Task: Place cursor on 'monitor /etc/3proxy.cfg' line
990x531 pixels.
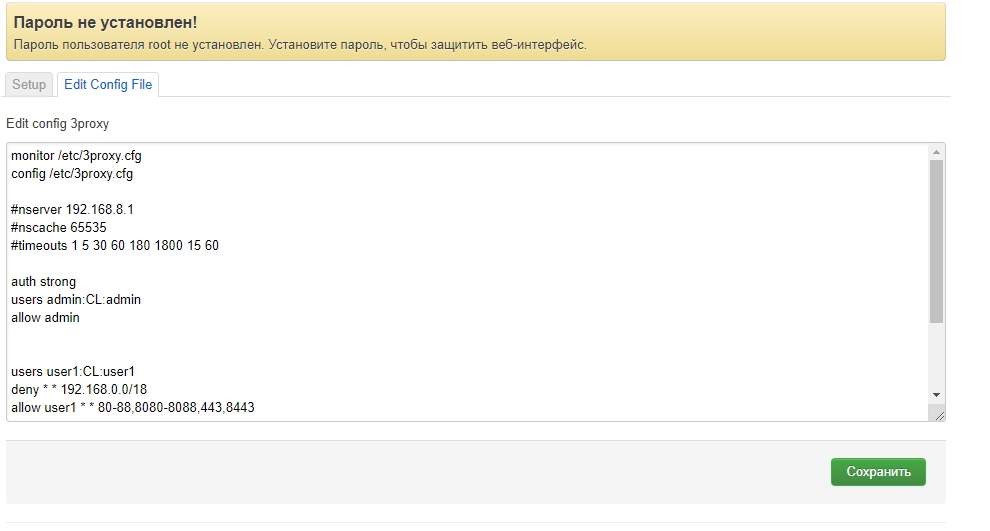Action: [83, 156]
